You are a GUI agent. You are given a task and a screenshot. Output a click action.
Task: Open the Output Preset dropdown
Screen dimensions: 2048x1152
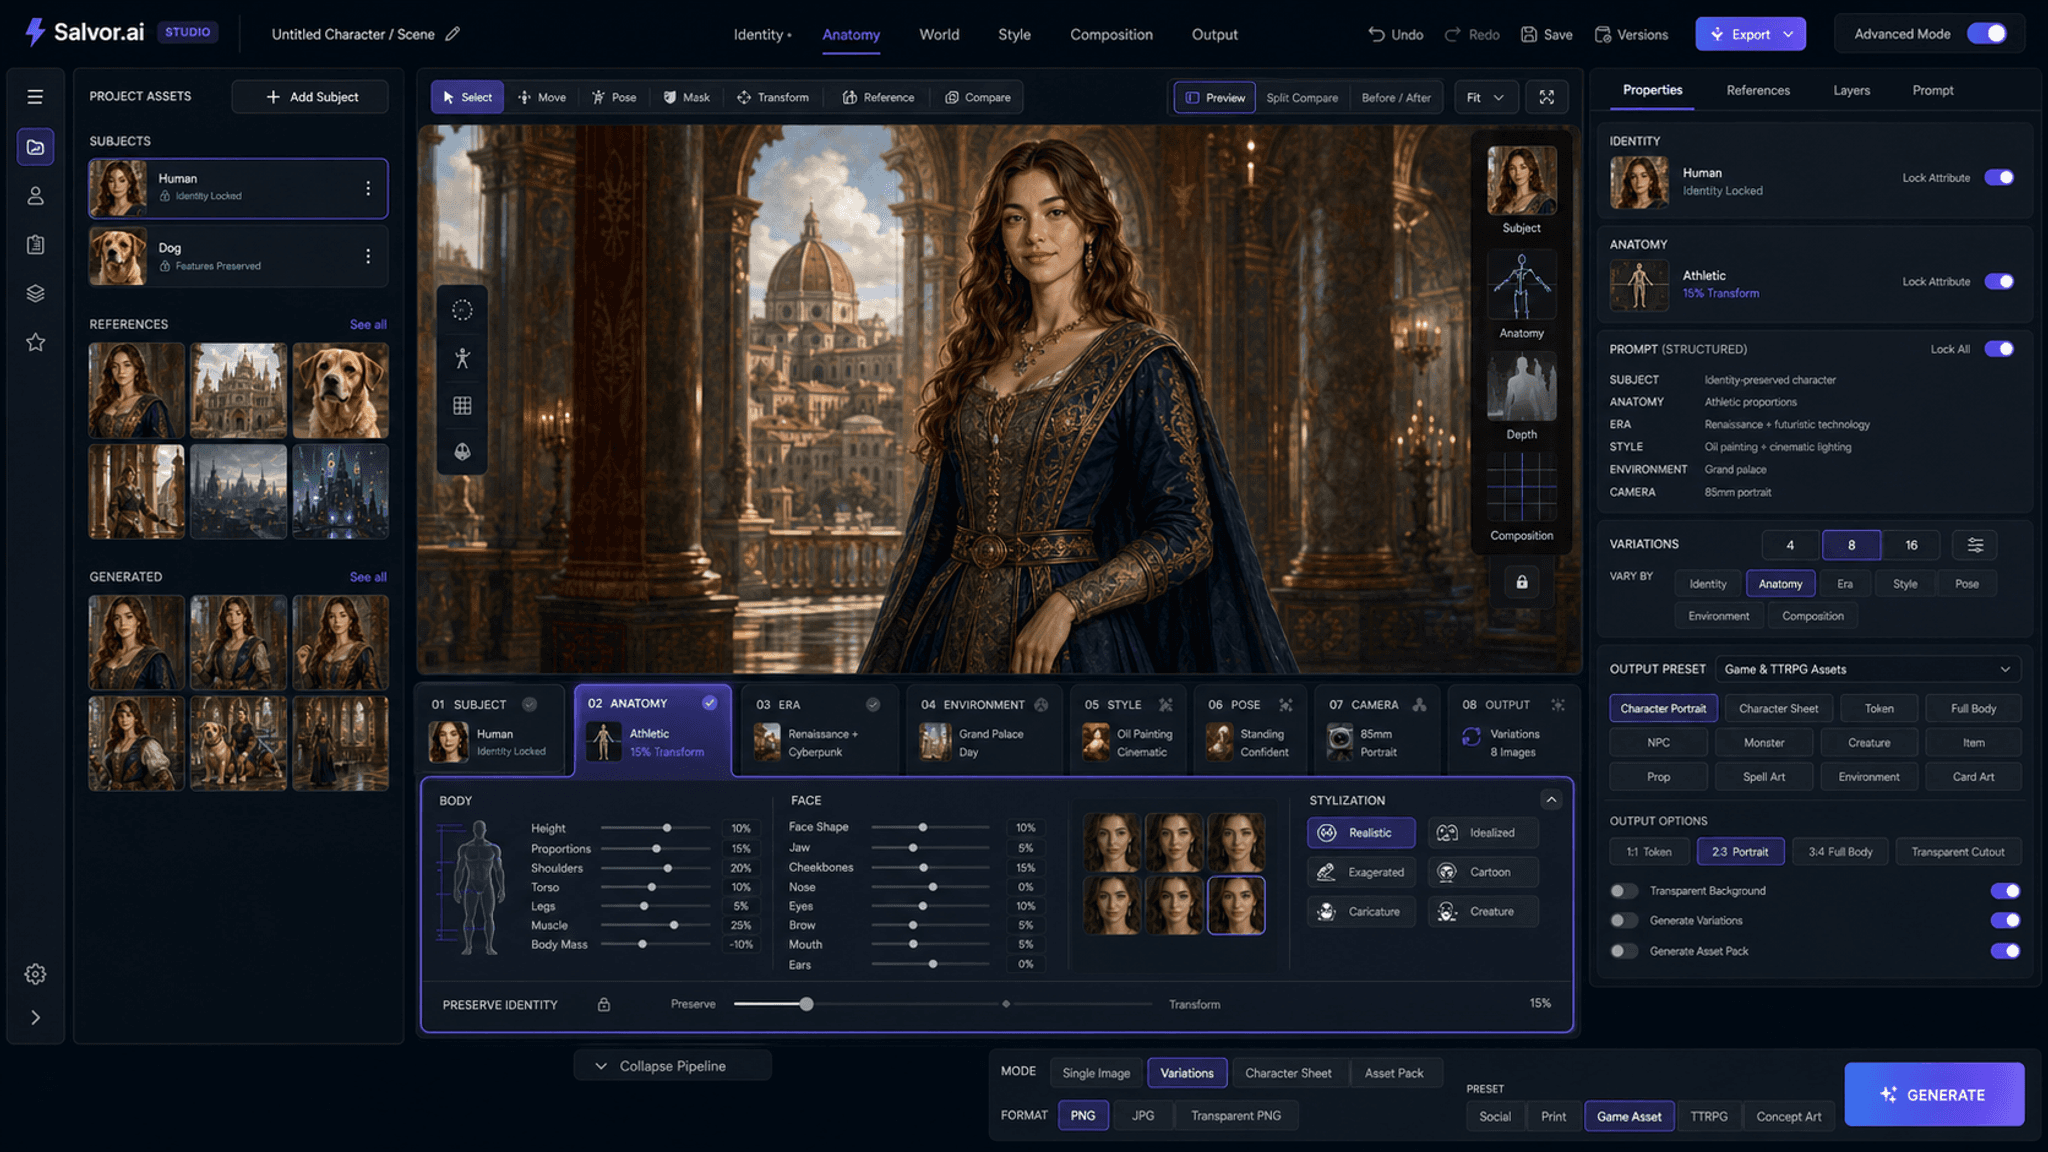coord(1868,669)
